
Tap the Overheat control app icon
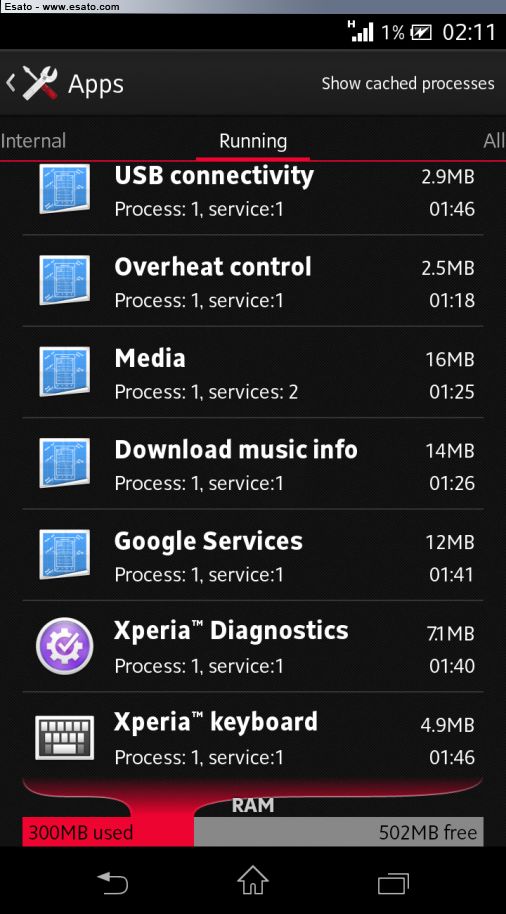click(64, 280)
